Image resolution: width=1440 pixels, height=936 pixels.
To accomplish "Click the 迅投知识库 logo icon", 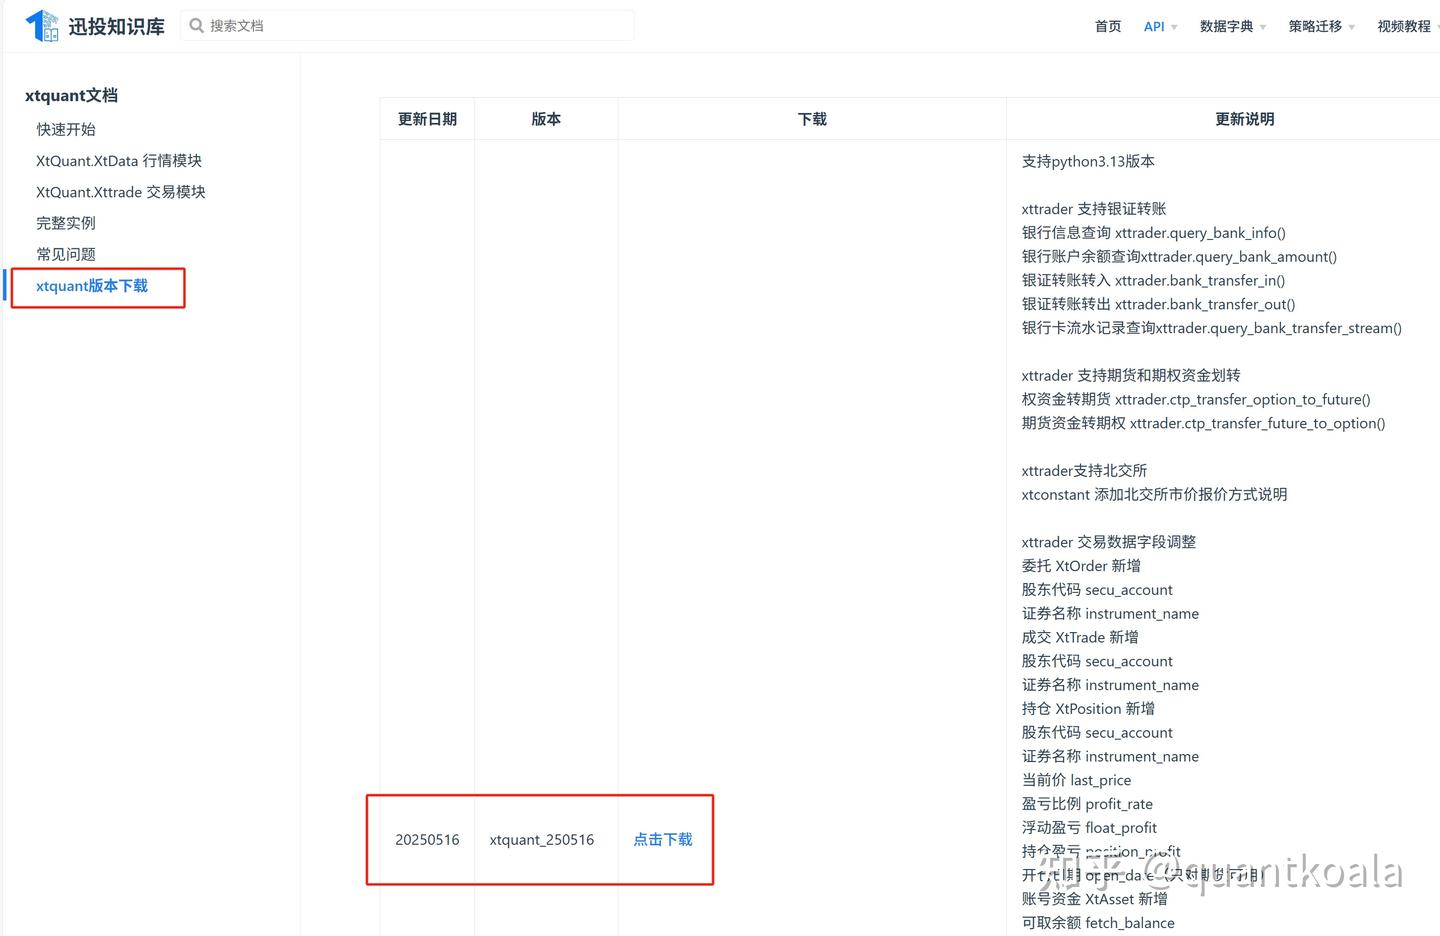I will 42,25.
